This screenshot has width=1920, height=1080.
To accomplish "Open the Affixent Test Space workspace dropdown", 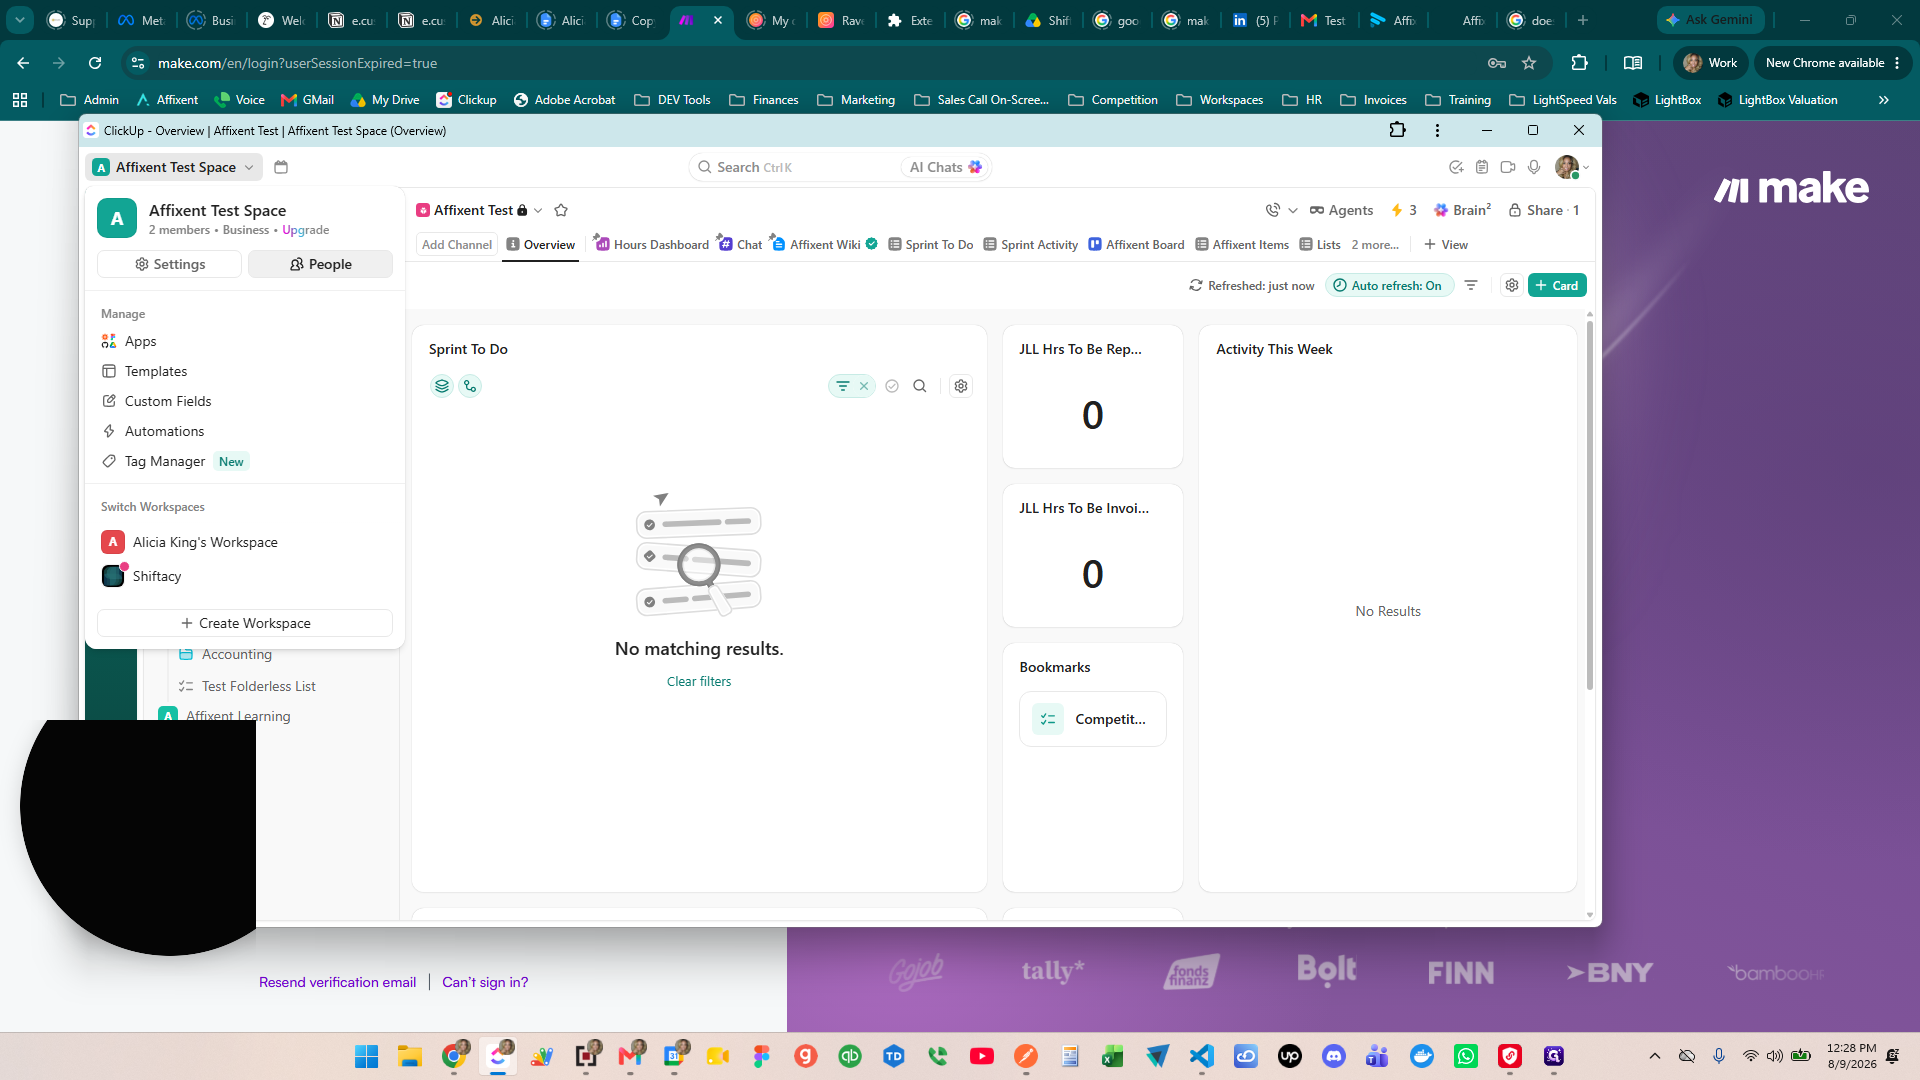I will click(x=175, y=167).
